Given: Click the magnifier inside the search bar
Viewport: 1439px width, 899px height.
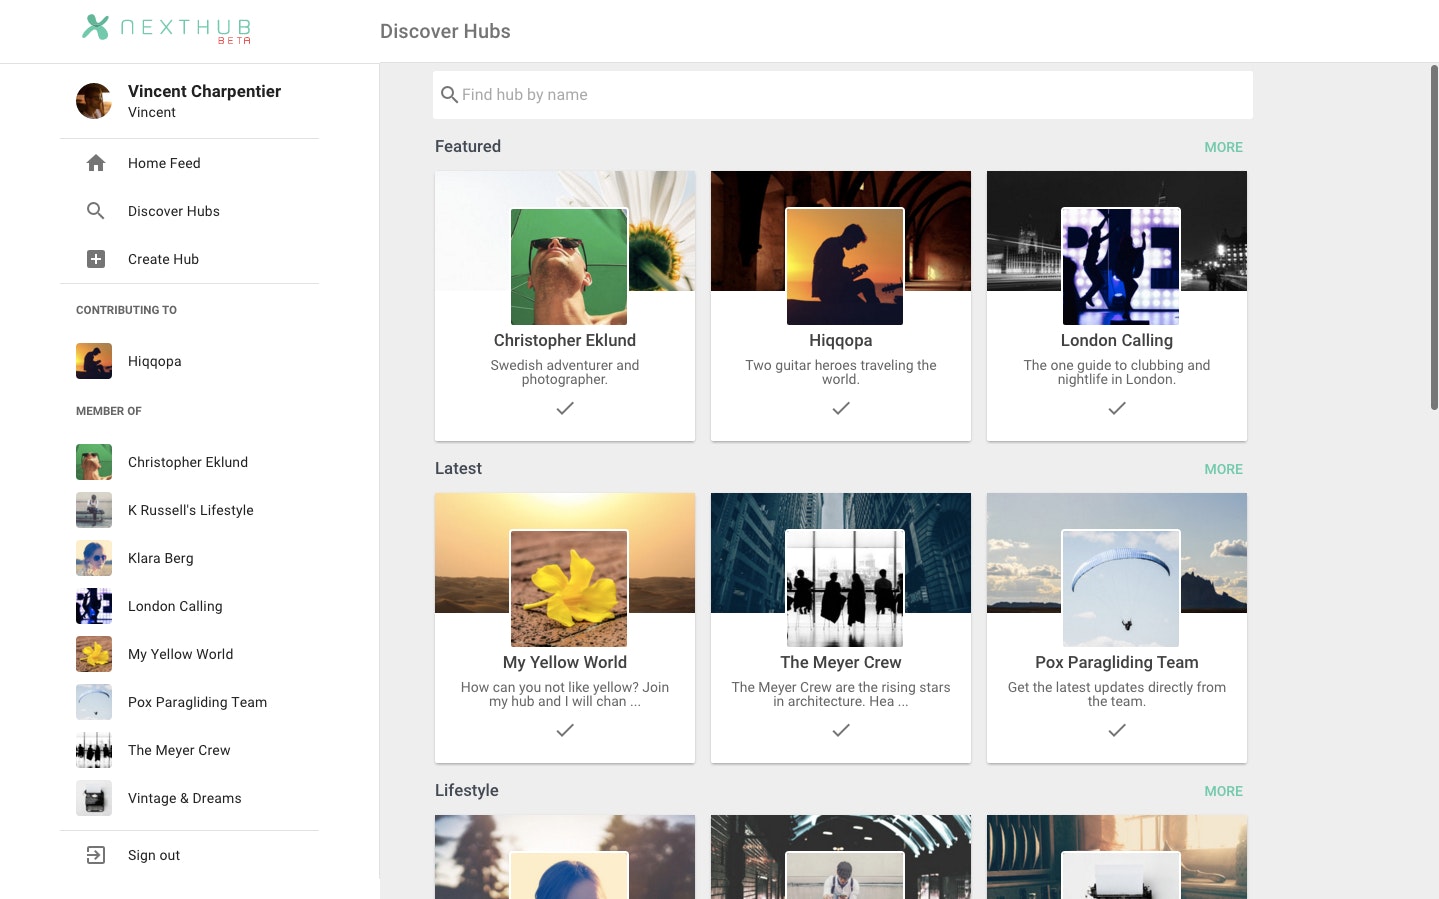Looking at the screenshot, I should (449, 94).
